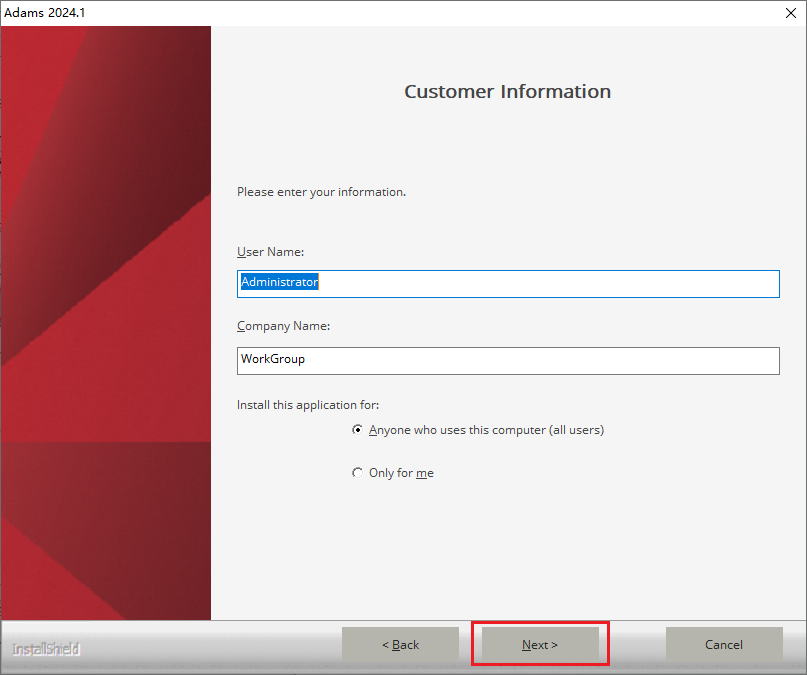Click the 'Customer Information' heading
807x675 pixels.
pos(507,91)
